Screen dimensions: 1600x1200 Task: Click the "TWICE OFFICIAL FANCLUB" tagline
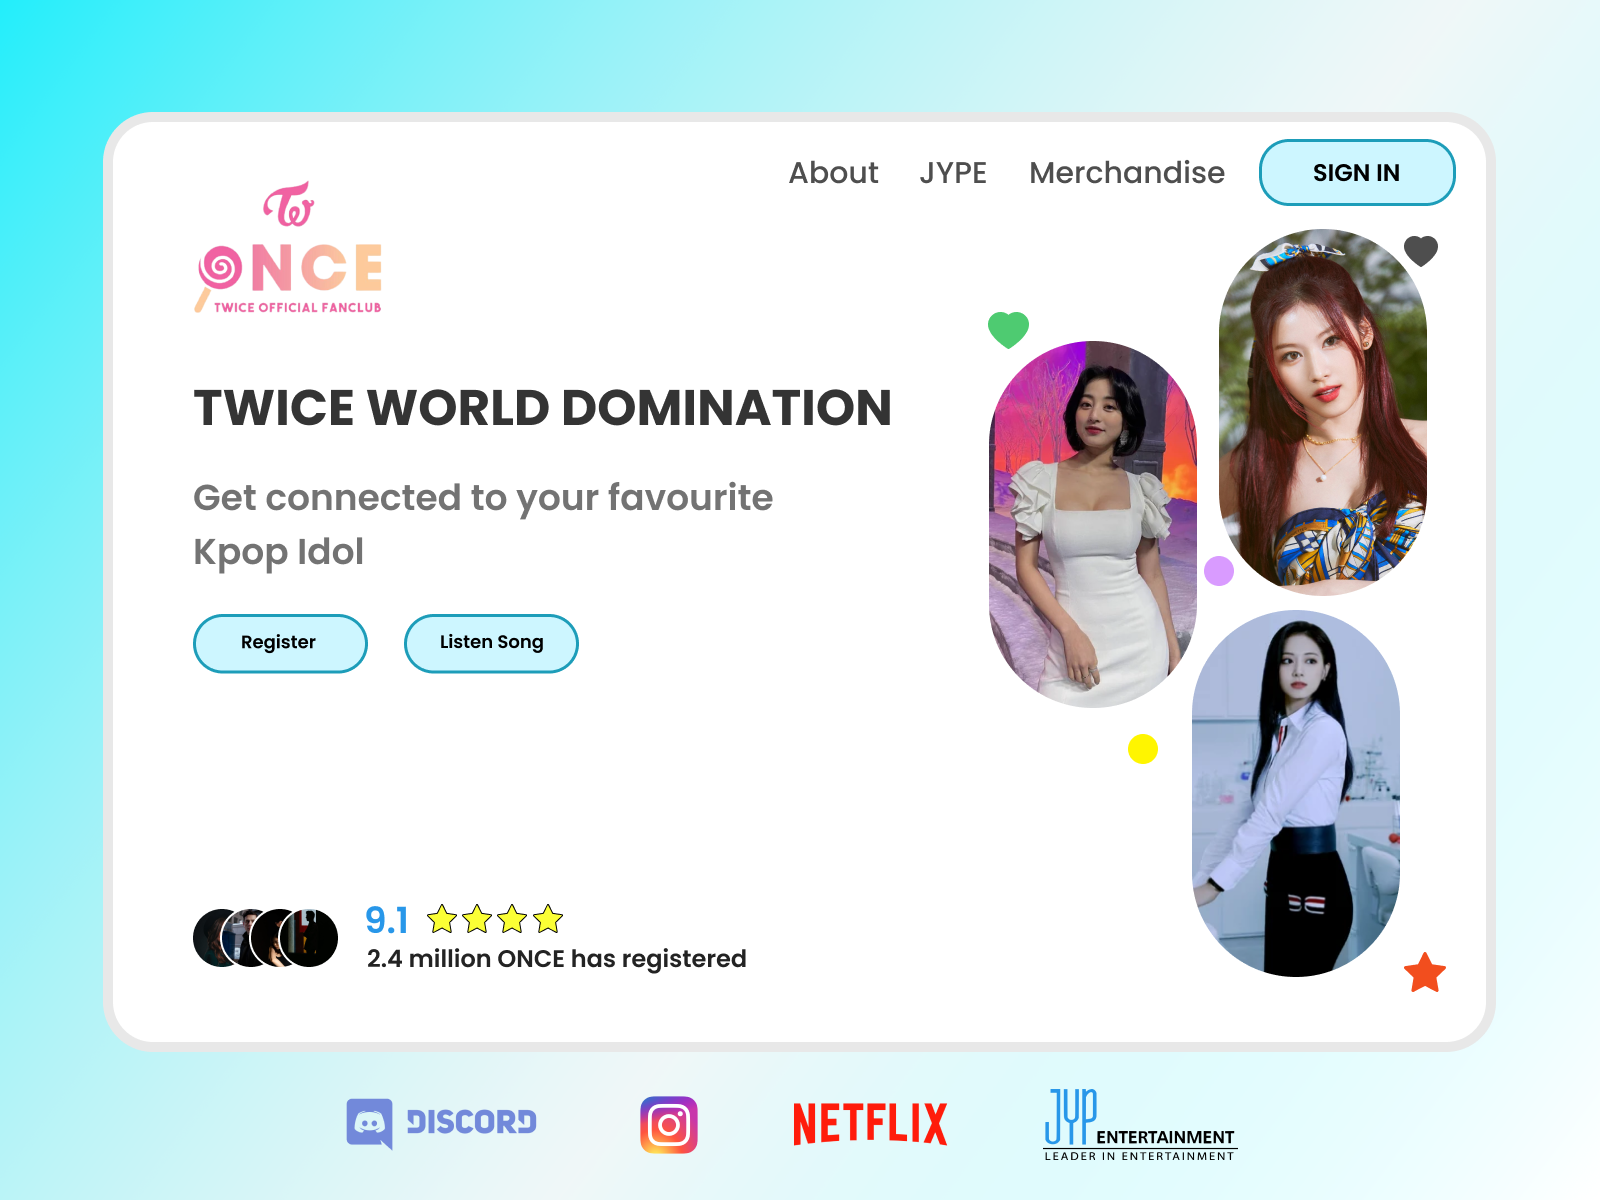(x=297, y=308)
